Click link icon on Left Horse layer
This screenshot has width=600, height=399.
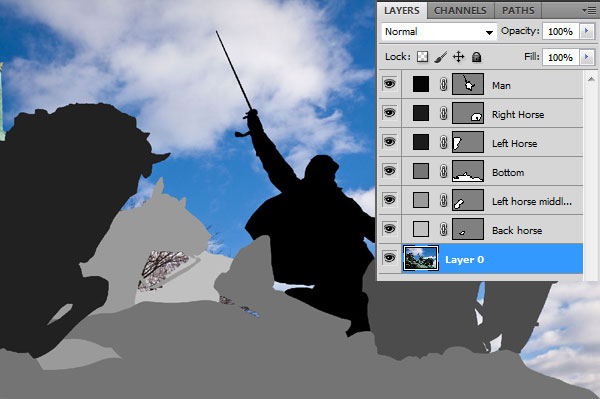[443, 142]
